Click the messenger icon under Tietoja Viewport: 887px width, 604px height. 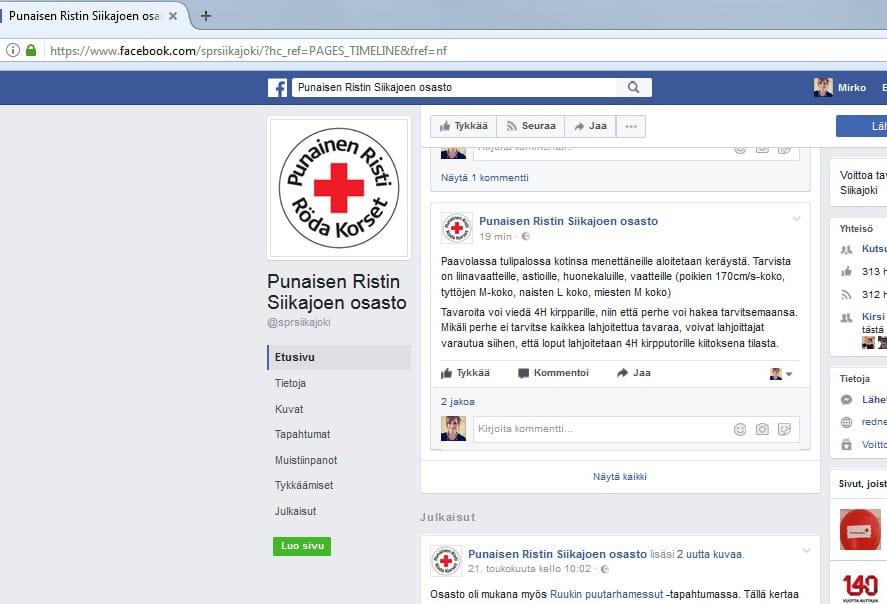(x=846, y=400)
